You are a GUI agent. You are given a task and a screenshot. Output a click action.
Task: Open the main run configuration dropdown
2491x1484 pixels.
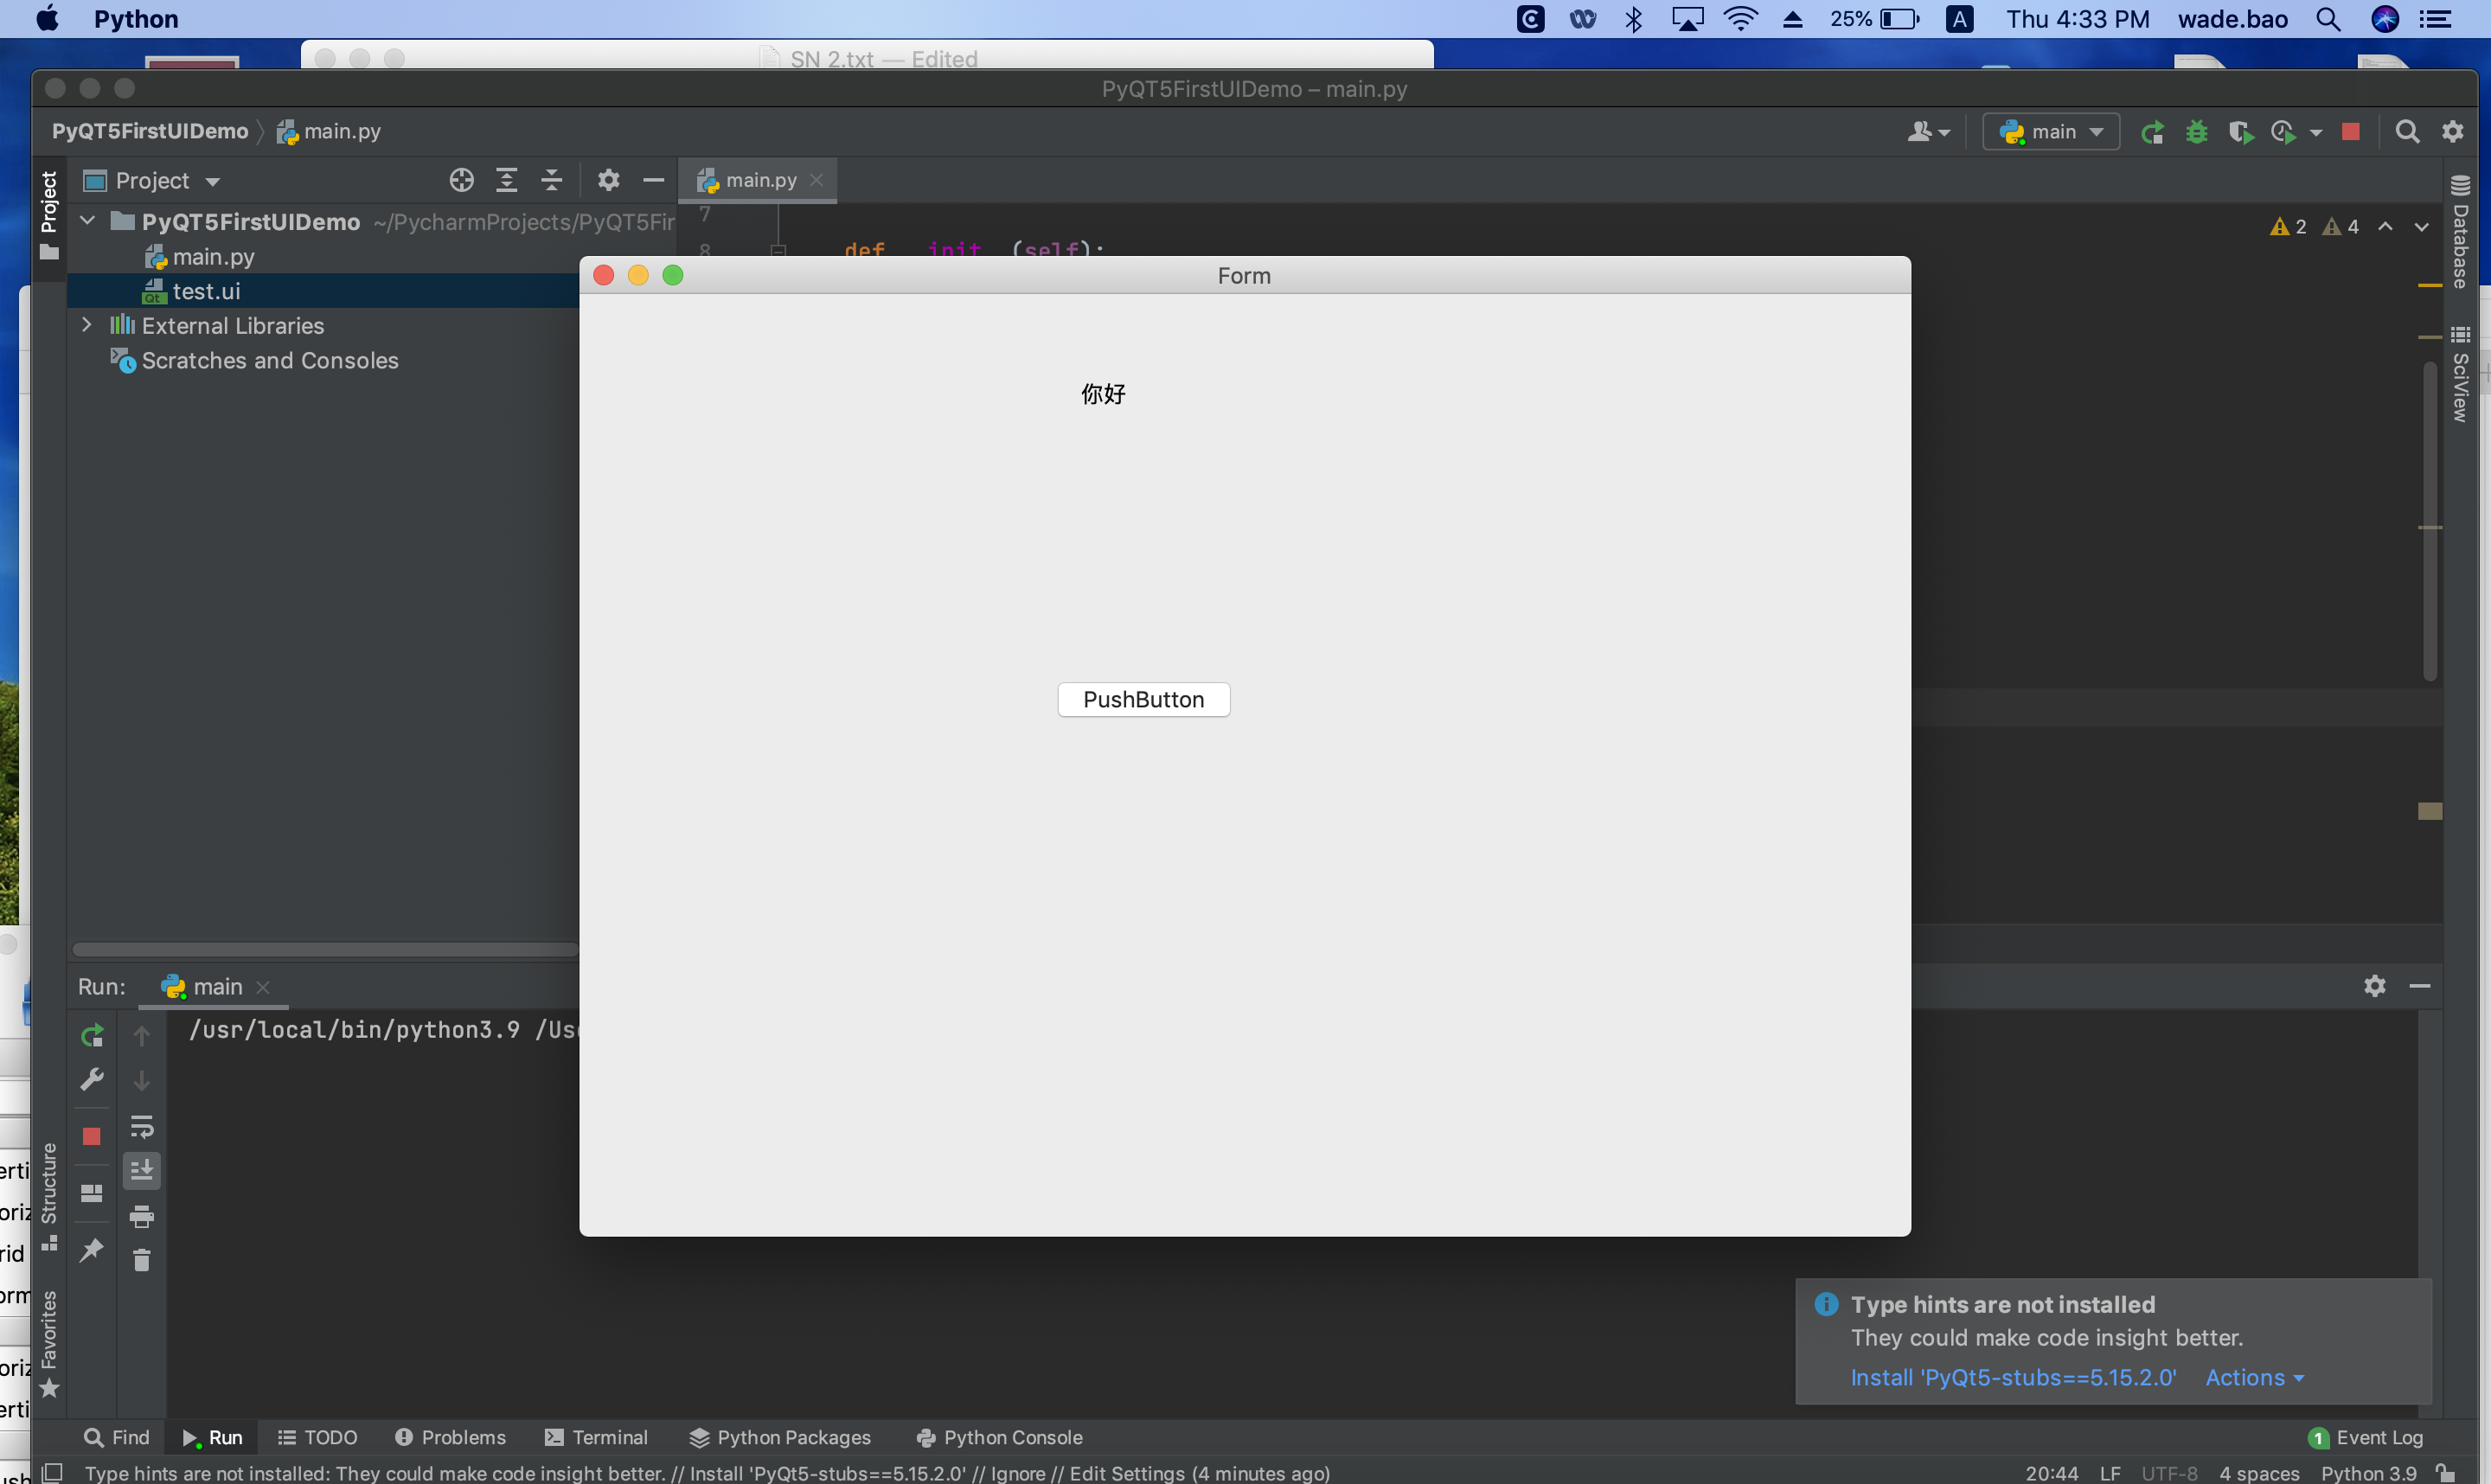(x=2051, y=132)
